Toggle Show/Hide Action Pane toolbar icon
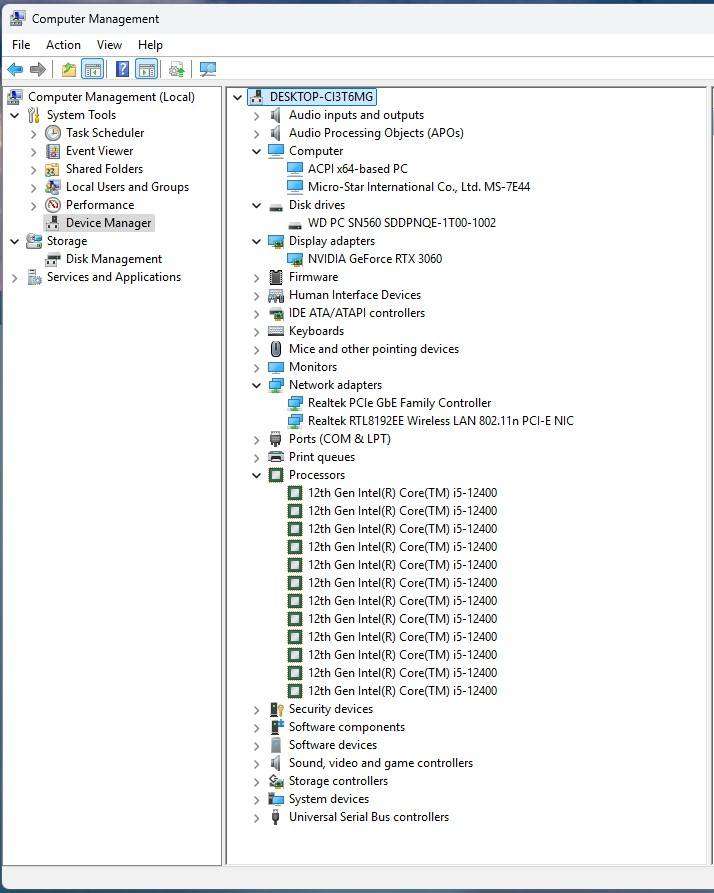The image size is (714, 893). click(147, 69)
